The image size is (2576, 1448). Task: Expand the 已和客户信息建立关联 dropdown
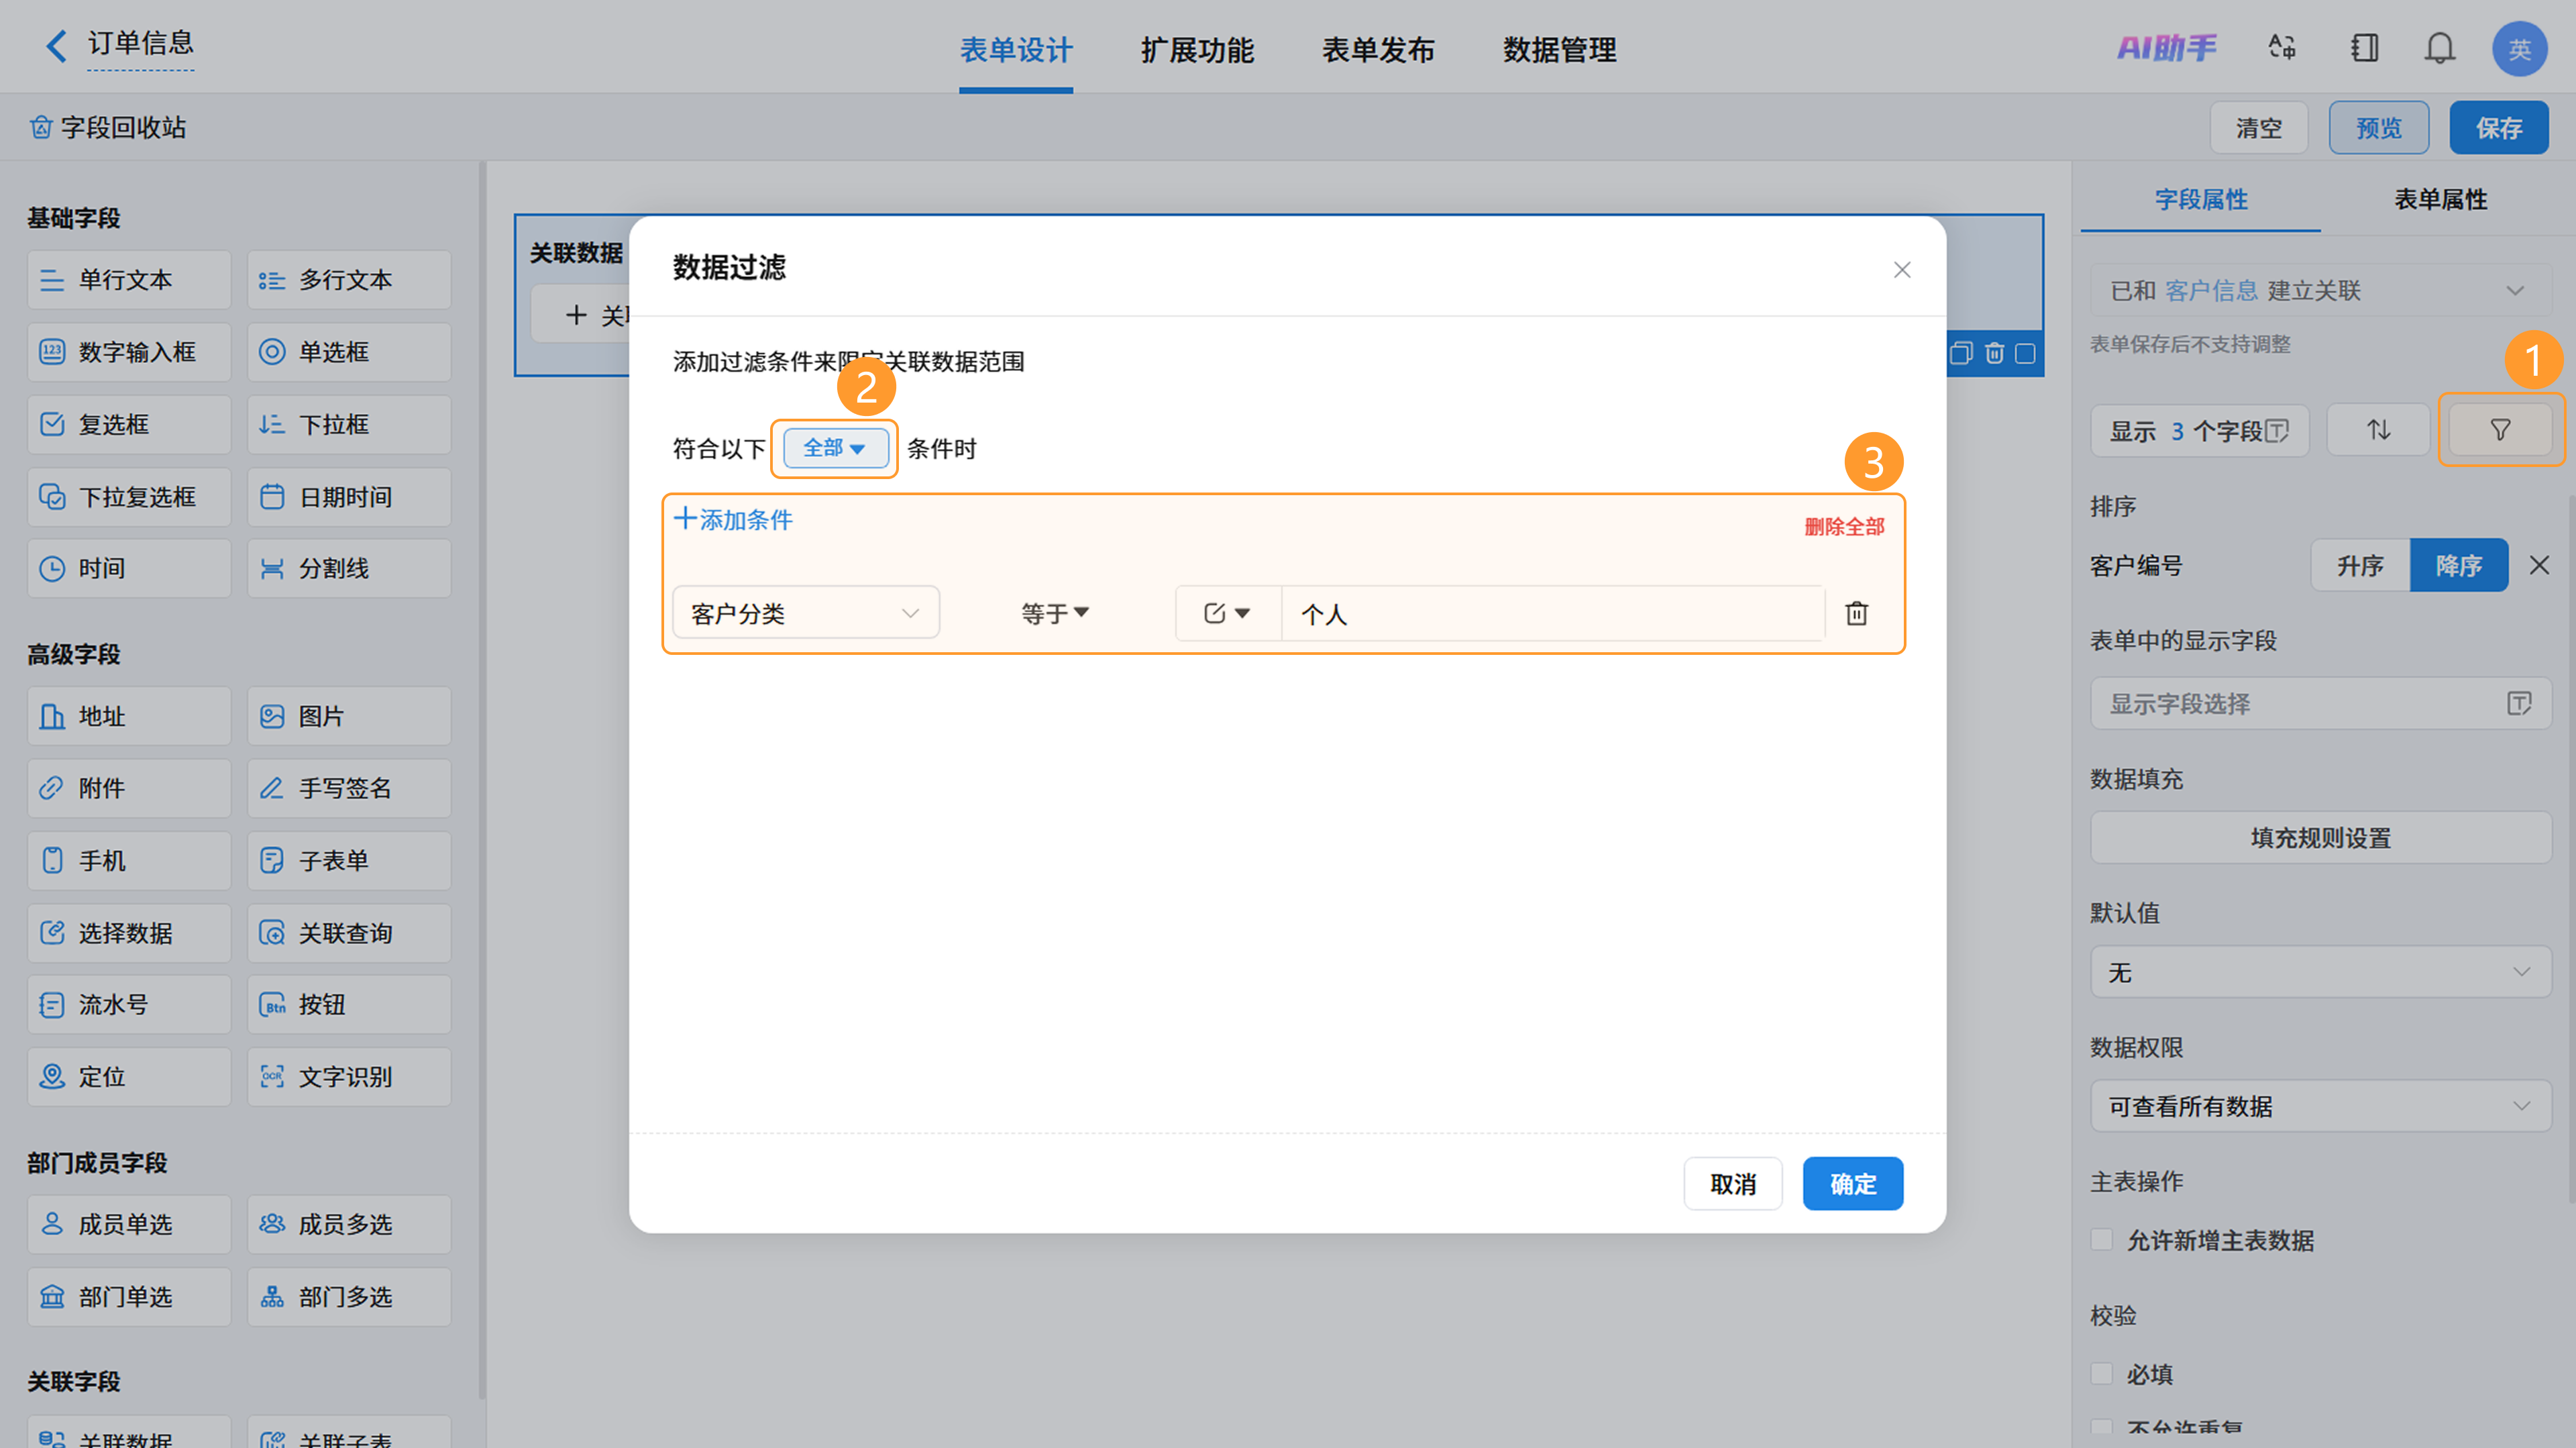(2320, 290)
